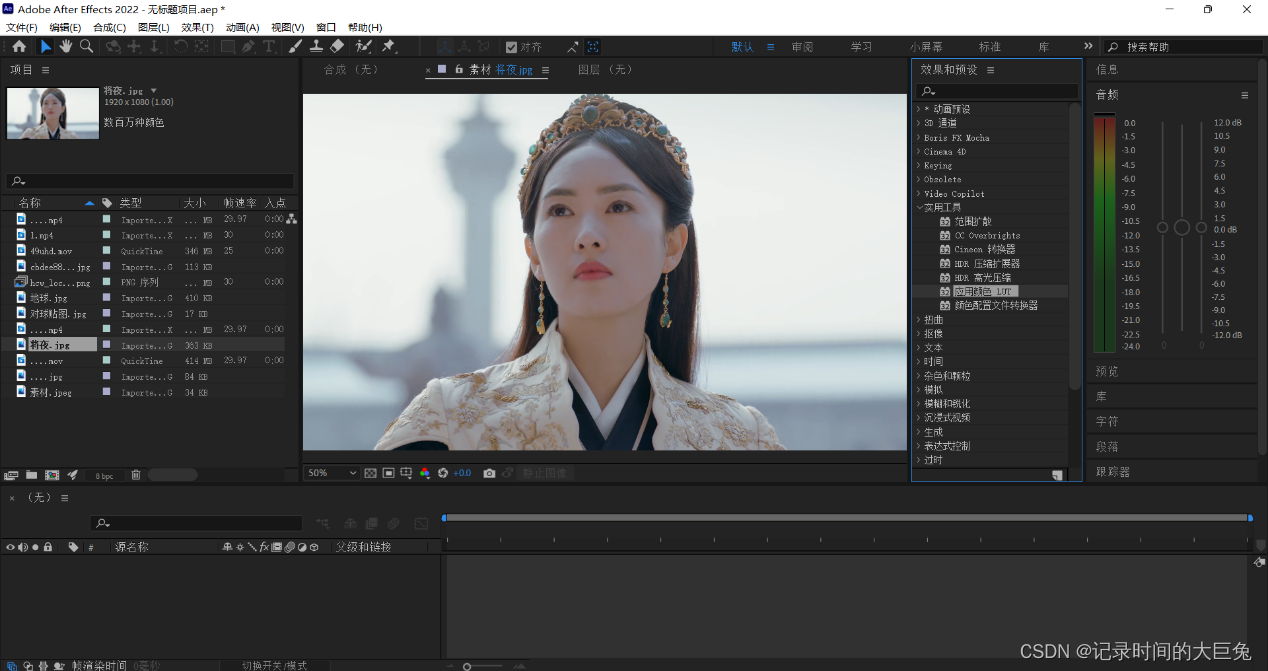Open the show channel RGB icon
The image size is (1268, 671).
[425, 473]
